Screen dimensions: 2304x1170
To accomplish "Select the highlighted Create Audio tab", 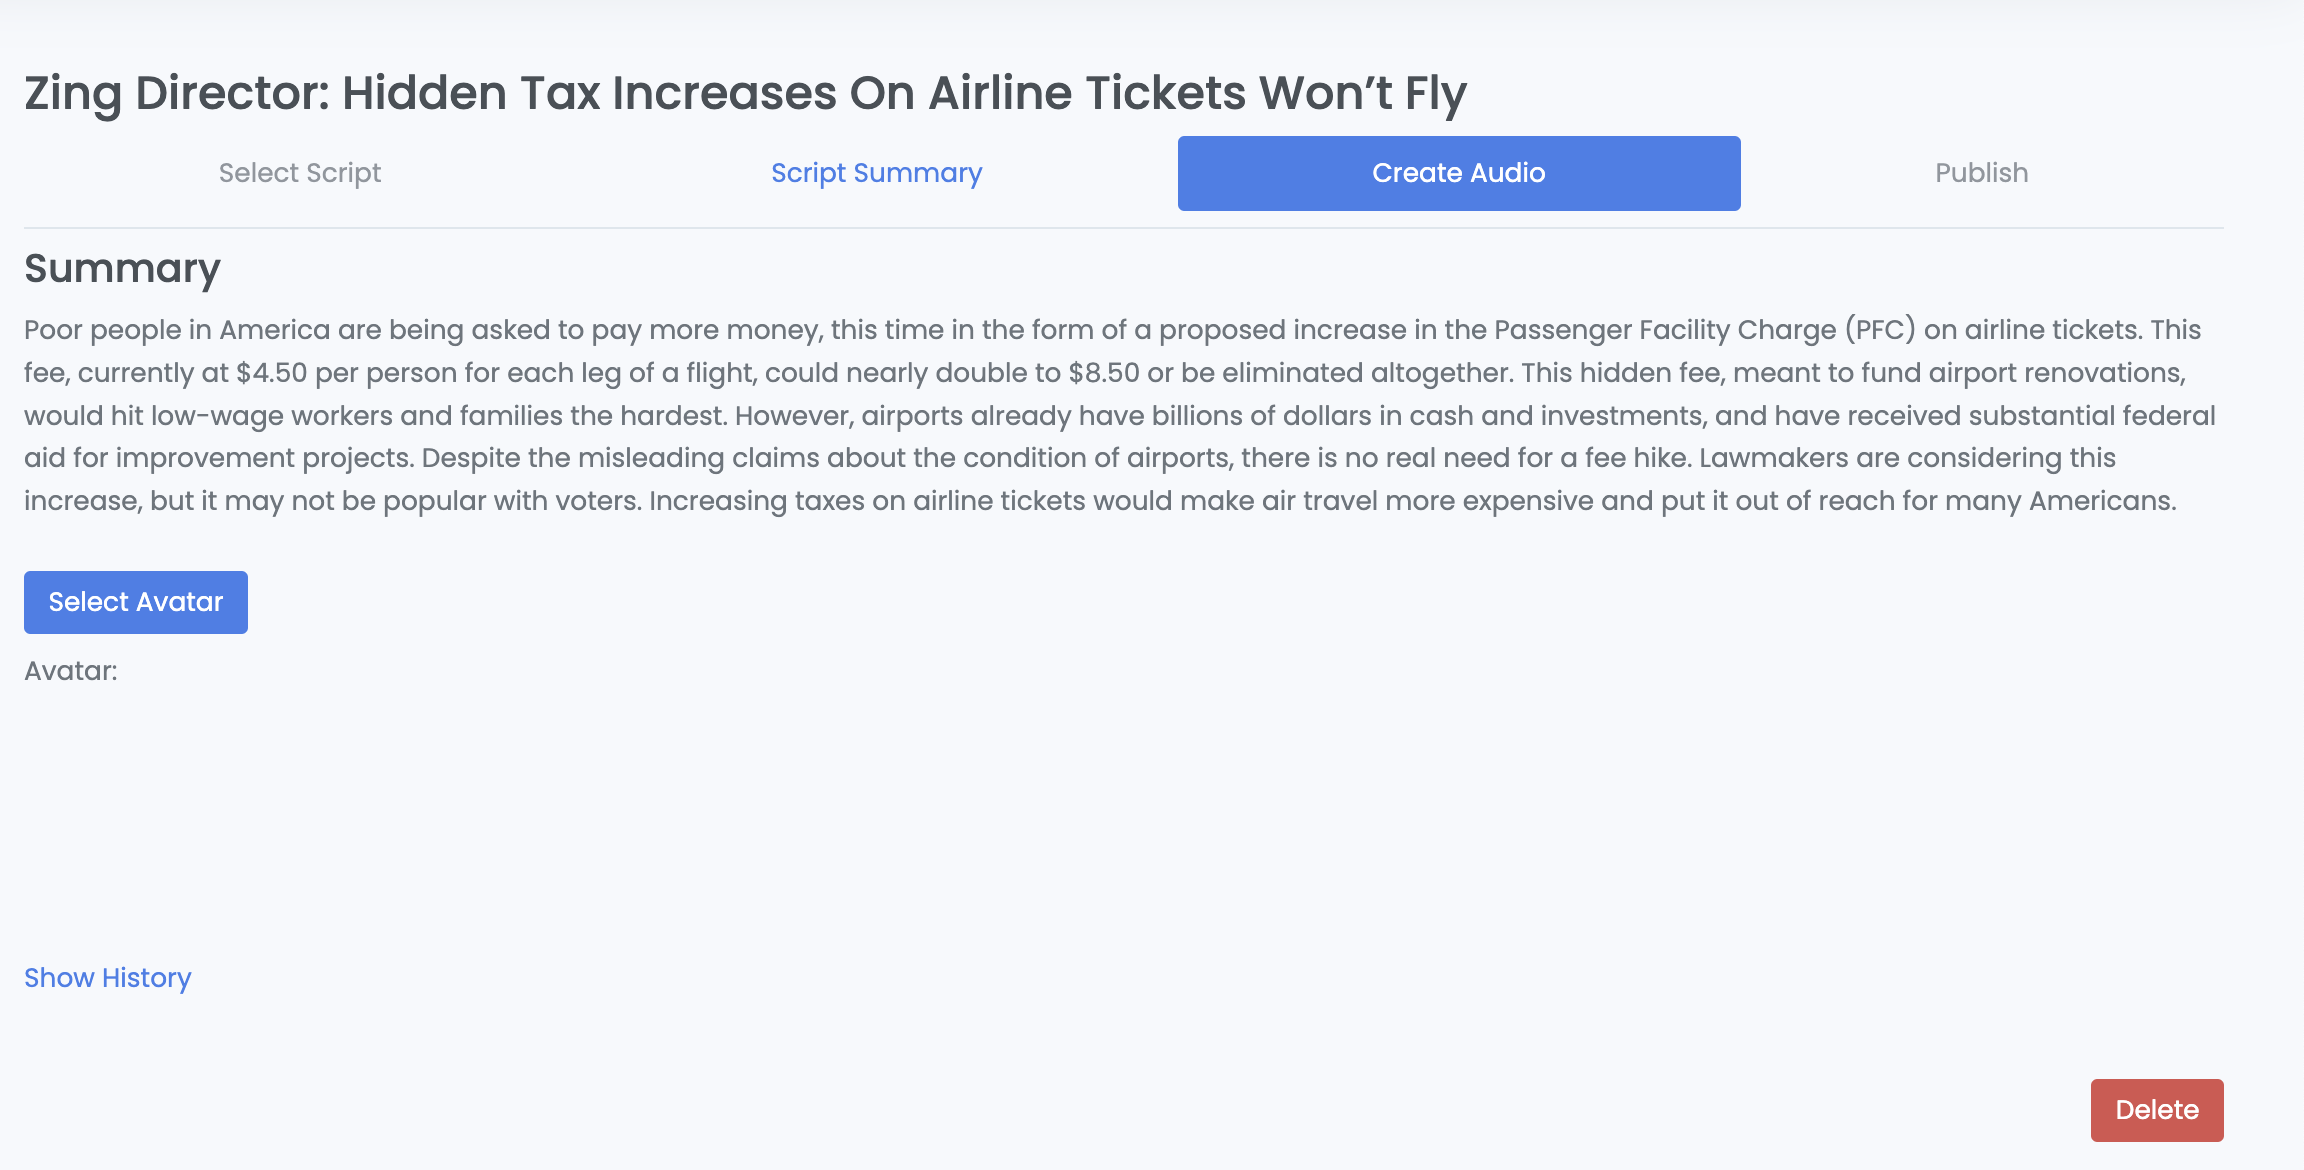I will (1459, 173).
